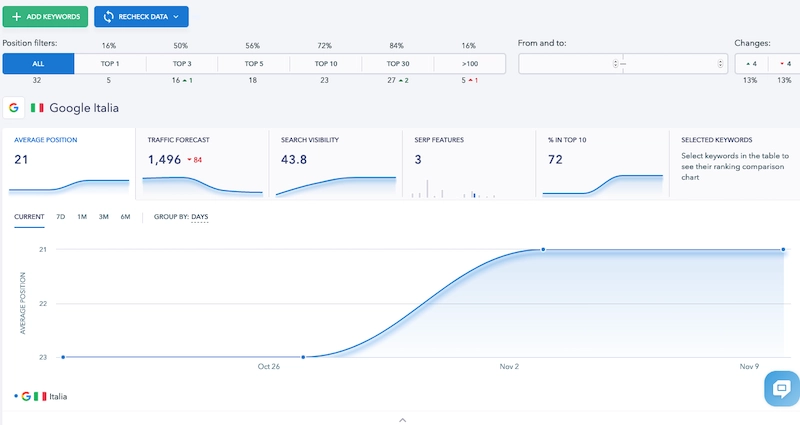The width and height of the screenshot is (800, 425).
Task: Select the 6M time range
Action: 126,217
